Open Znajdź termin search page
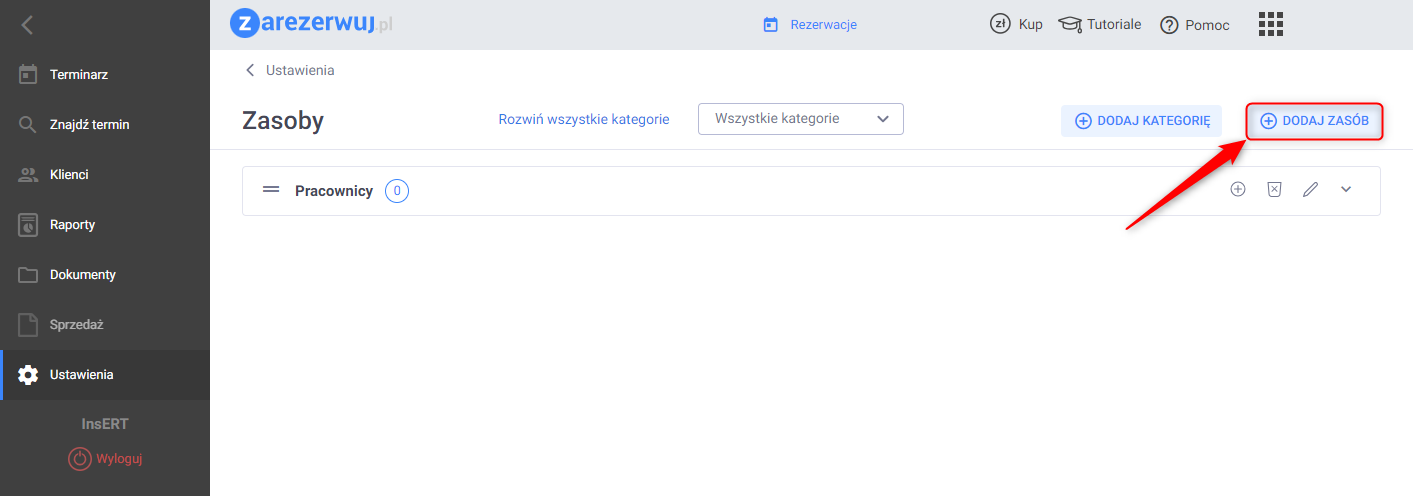This screenshot has width=1413, height=496. point(105,124)
